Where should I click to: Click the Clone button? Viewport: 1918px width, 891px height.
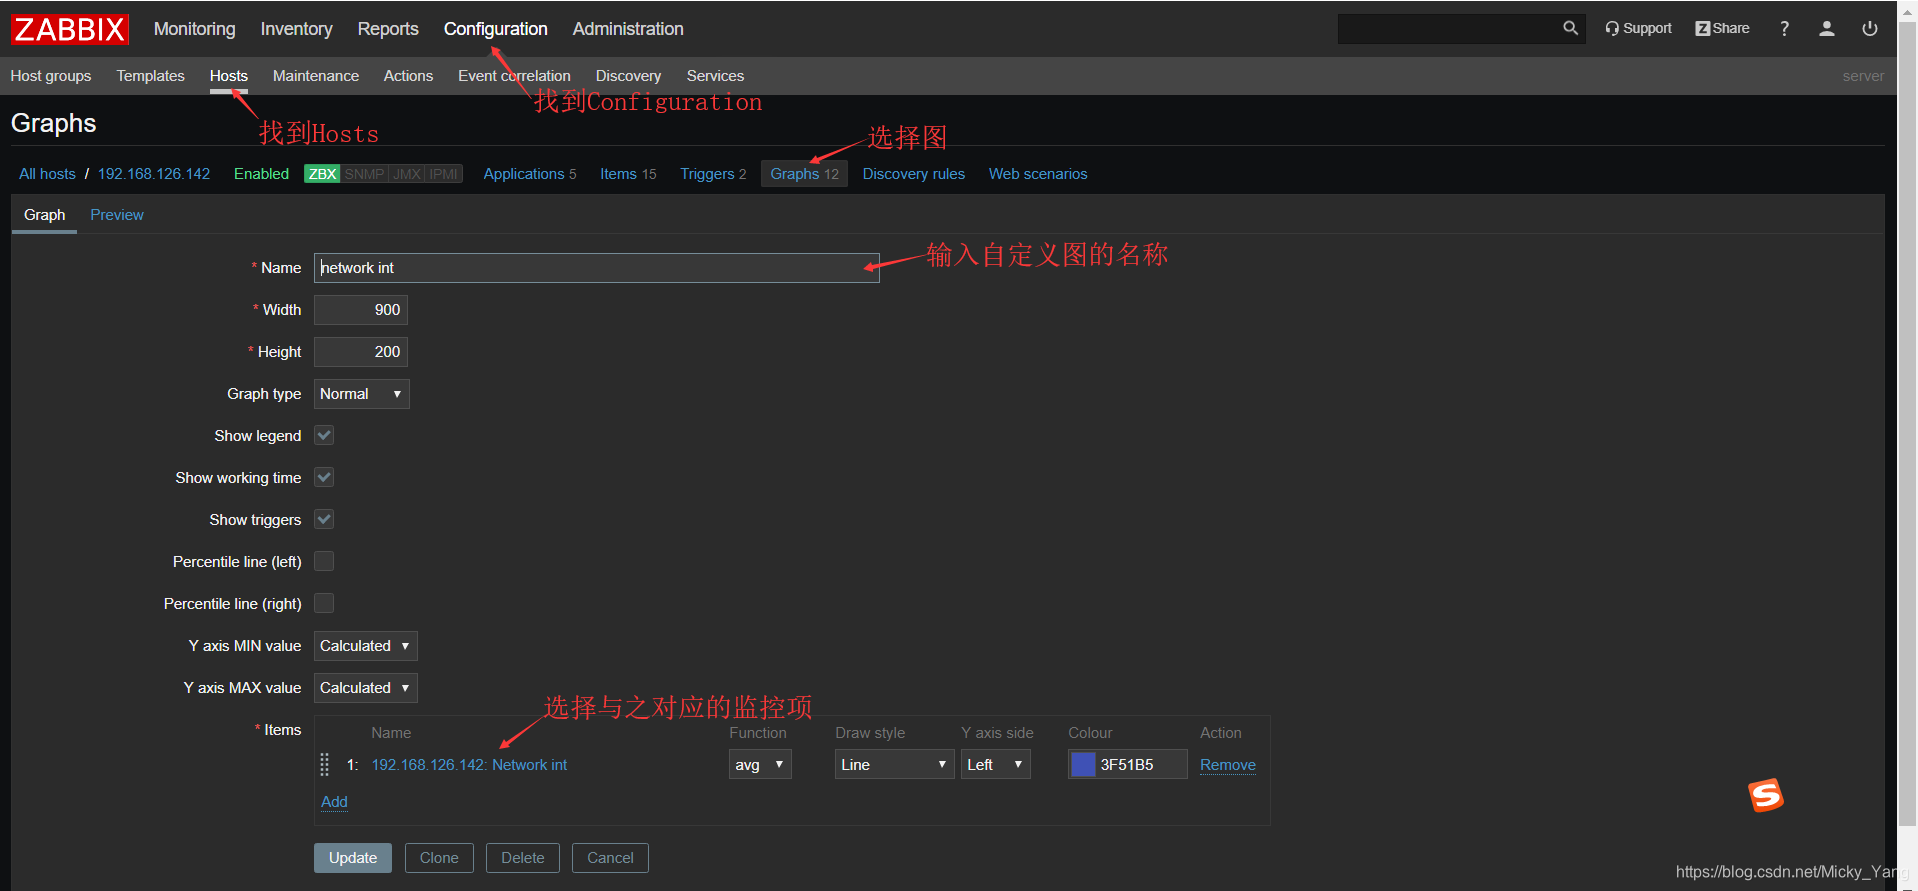click(439, 858)
